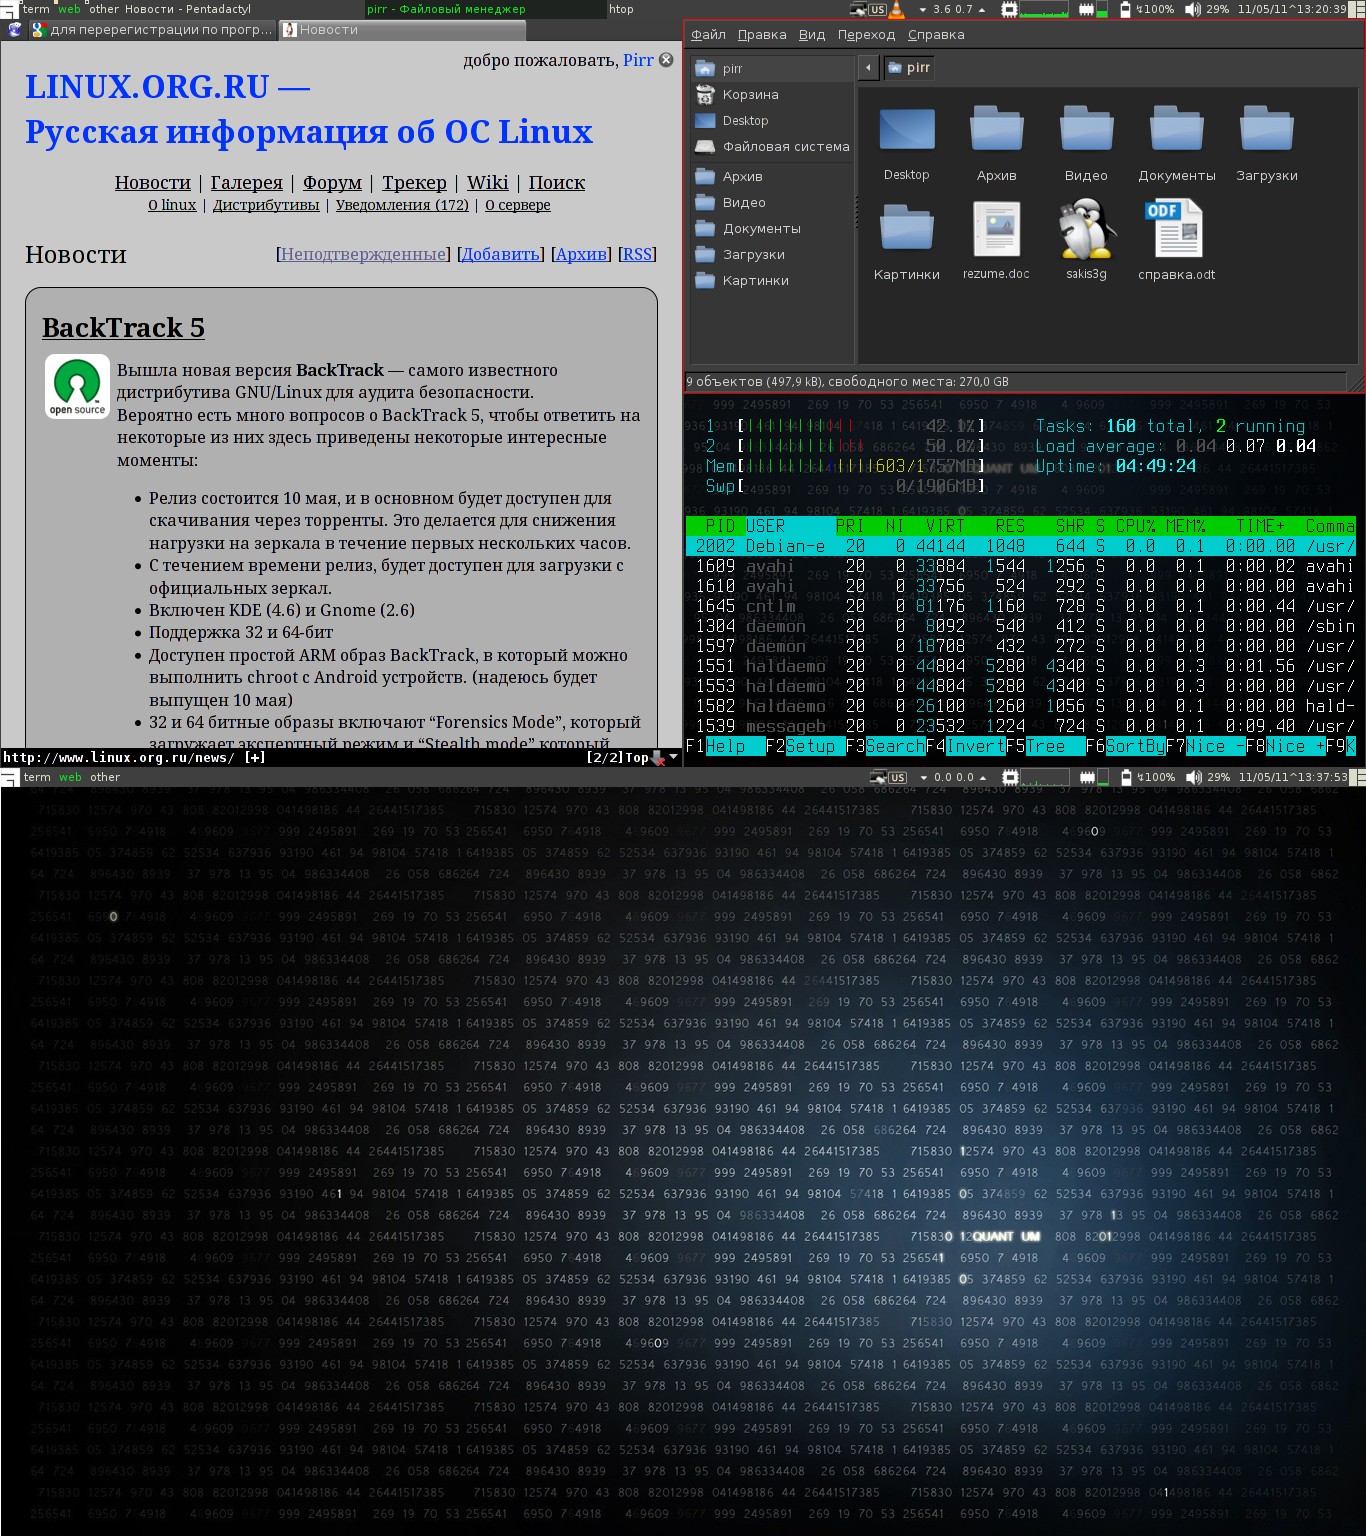1366x1536 pixels.
Task: Open the Правка menu in Thunar
Action: click(762, 34)
